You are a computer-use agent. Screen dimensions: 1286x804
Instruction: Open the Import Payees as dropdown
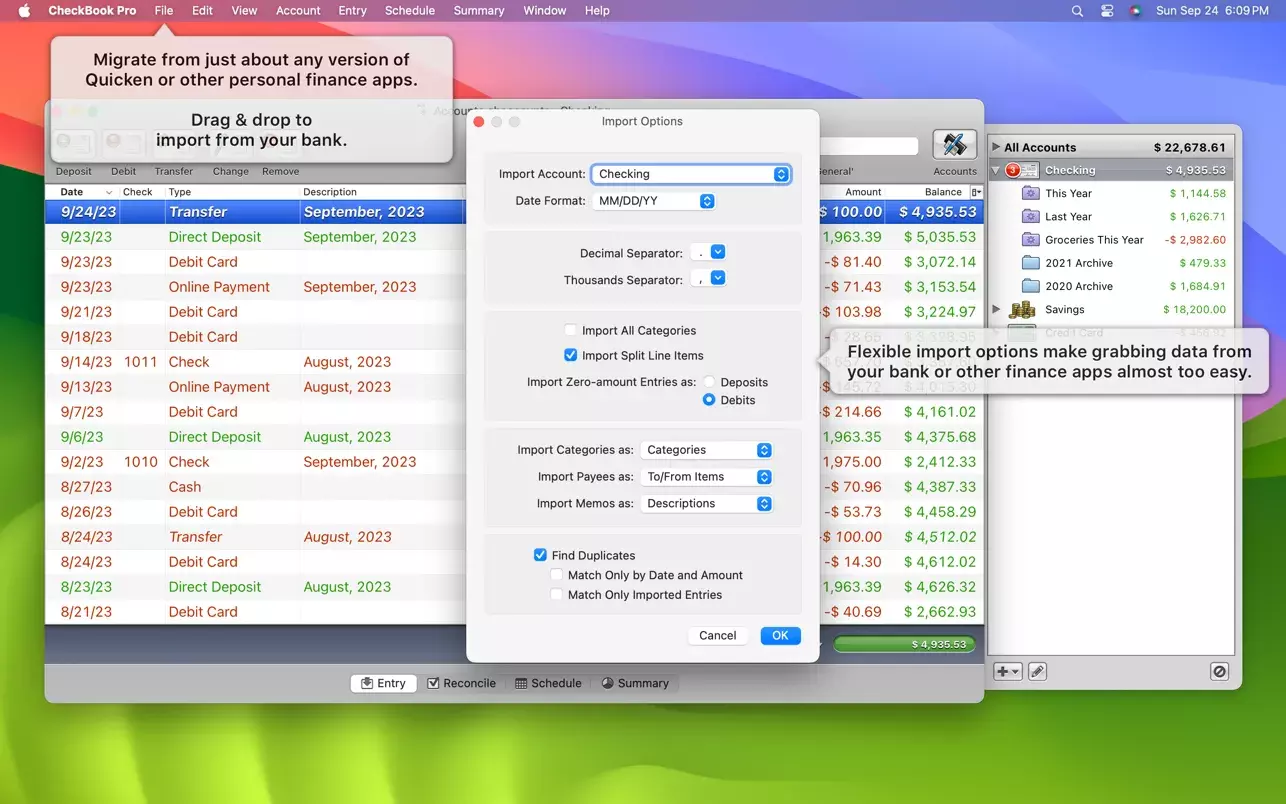706,477
